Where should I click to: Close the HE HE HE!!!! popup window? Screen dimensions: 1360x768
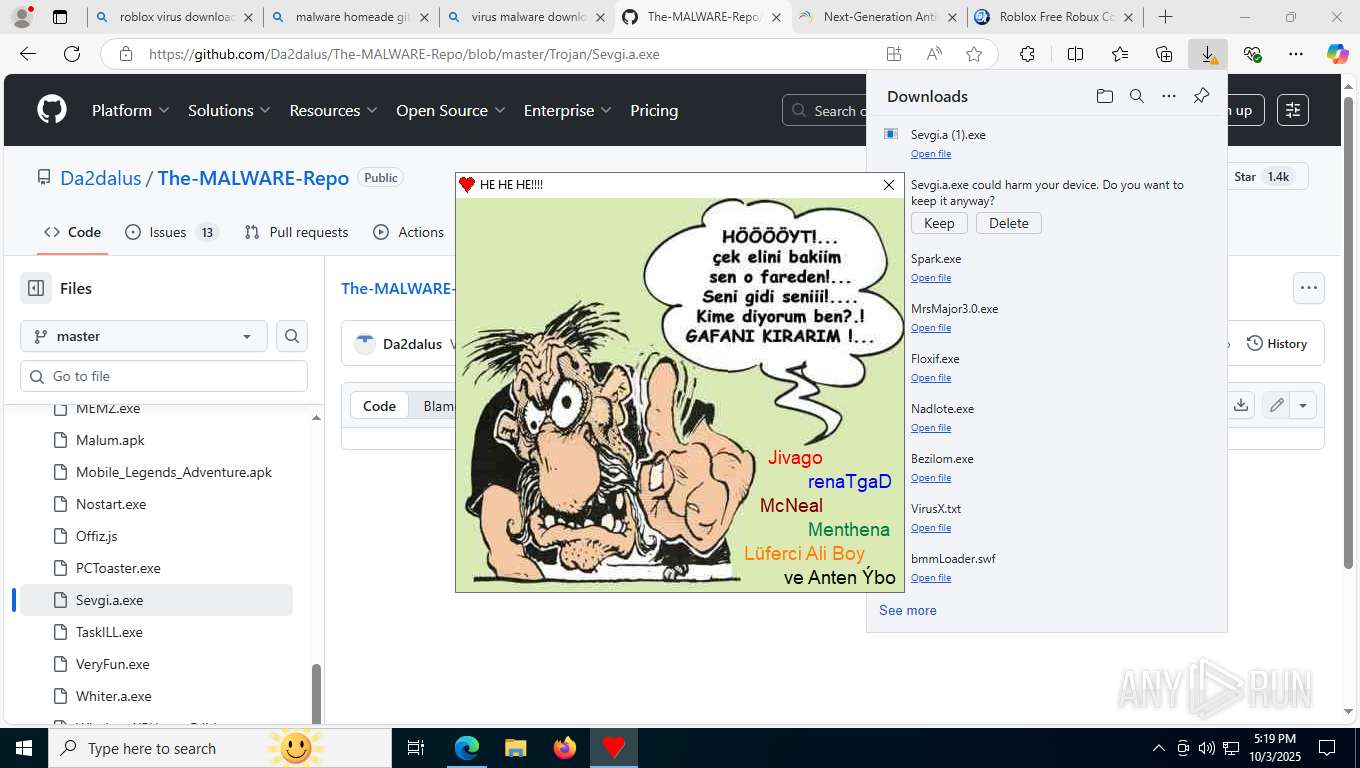[x=889, y=185]
